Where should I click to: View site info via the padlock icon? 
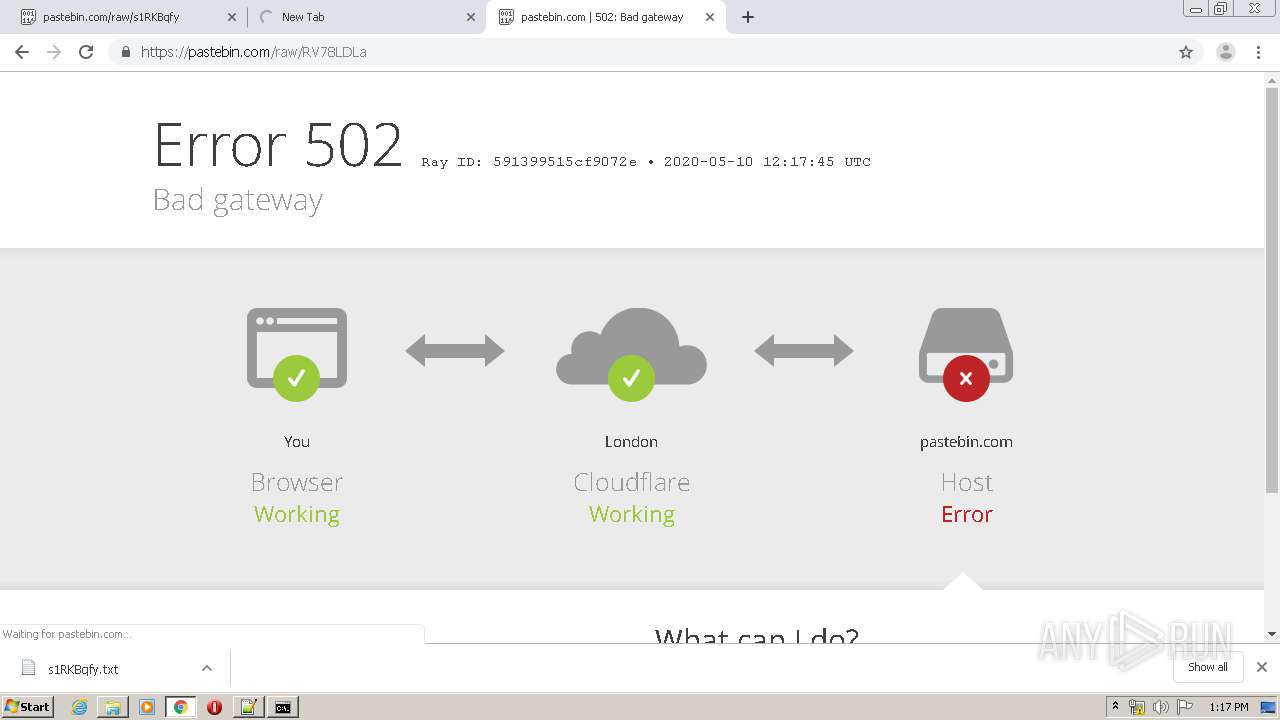tap(125, 52)
